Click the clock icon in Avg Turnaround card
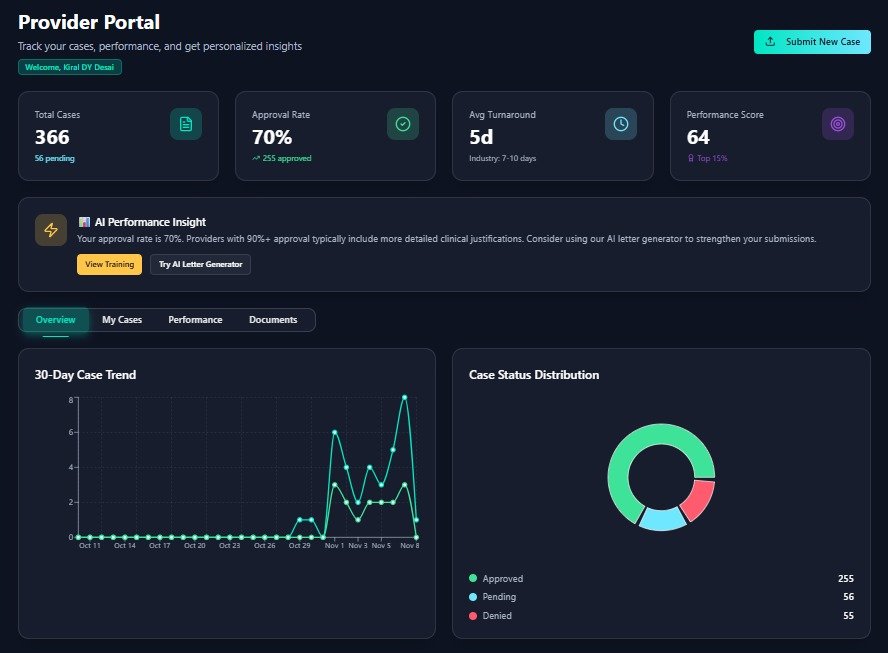This screenshot has height=653, width=888. tap(620, 124)
